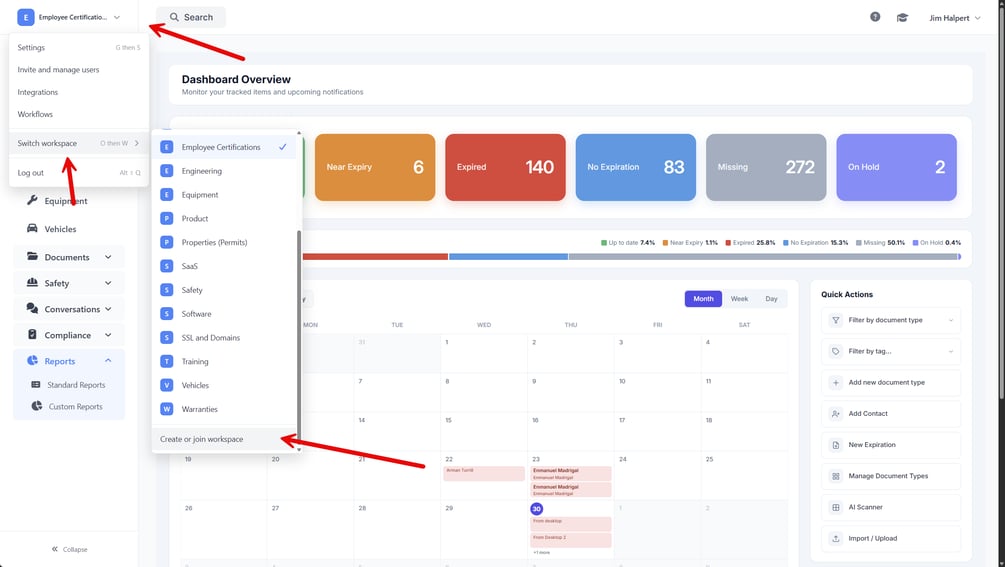Click the red Expired segment of status bar

click(x=375, y=256)
